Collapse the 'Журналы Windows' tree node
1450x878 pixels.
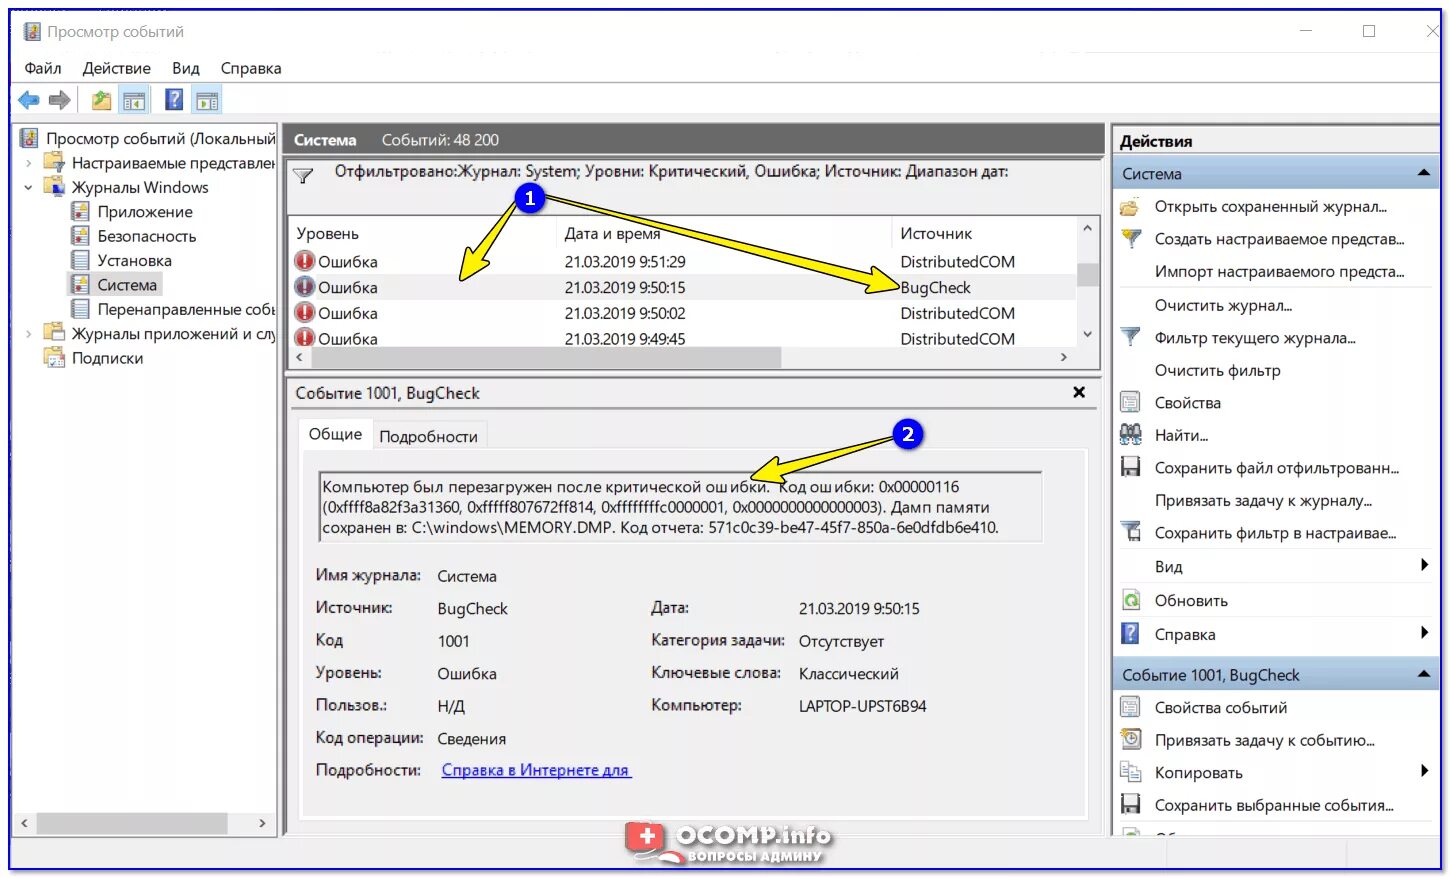click(28, 187)
